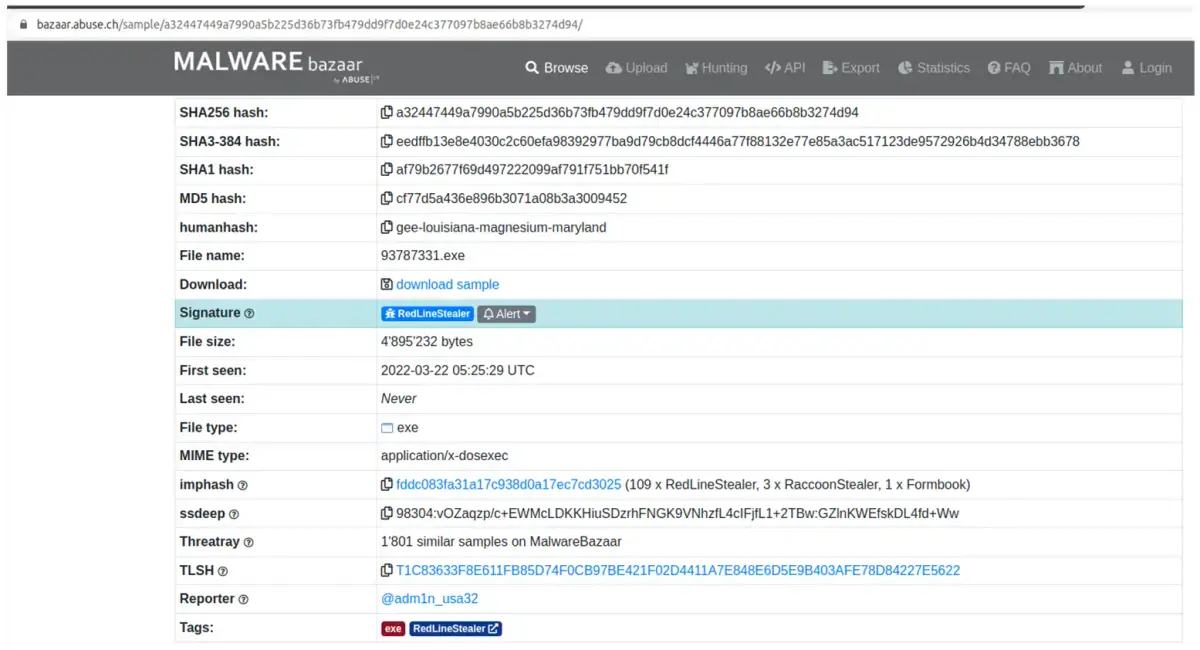The height and width of the screenshot is (650, 1200).
Task: Open the About menu item
Action: coord(1075,68)
